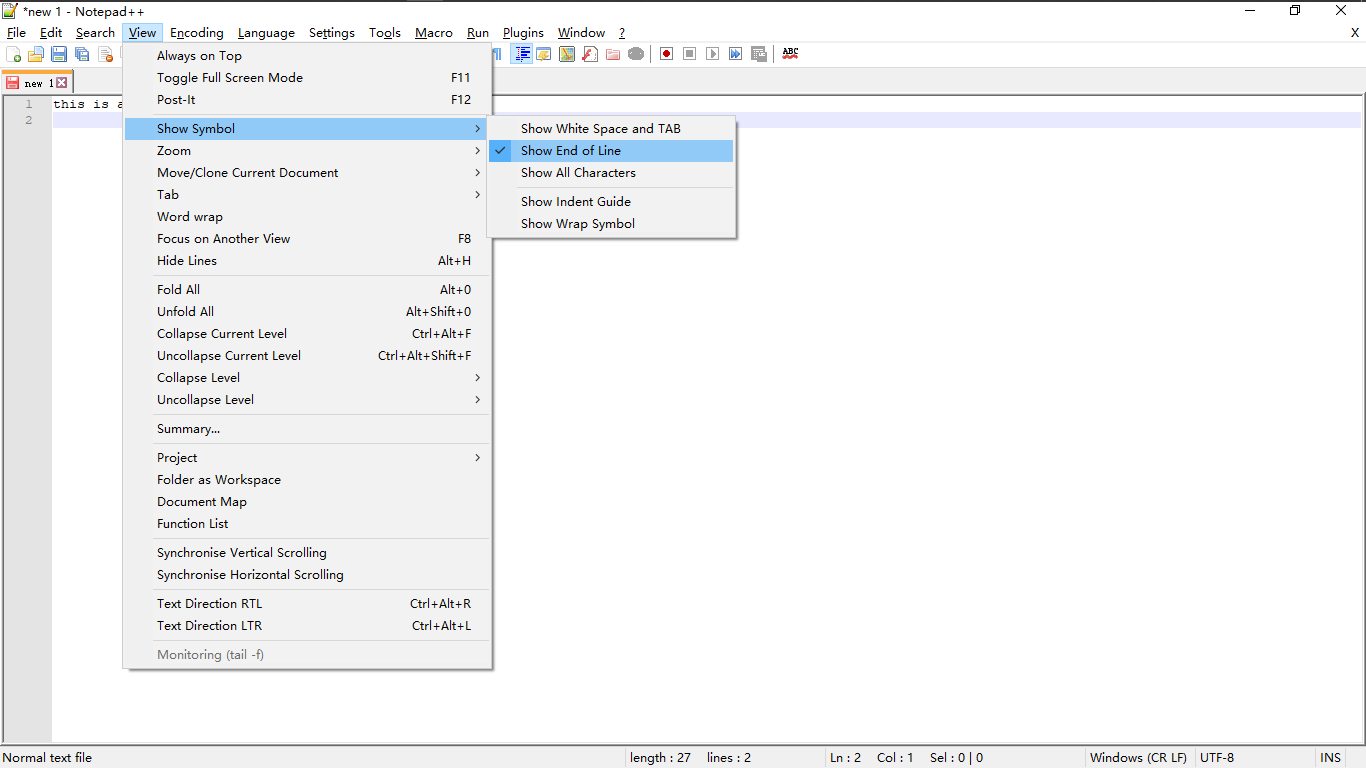Toggle the Show All Characters paragraph icon
The image size is (1366, 768).
pos(498,53)
